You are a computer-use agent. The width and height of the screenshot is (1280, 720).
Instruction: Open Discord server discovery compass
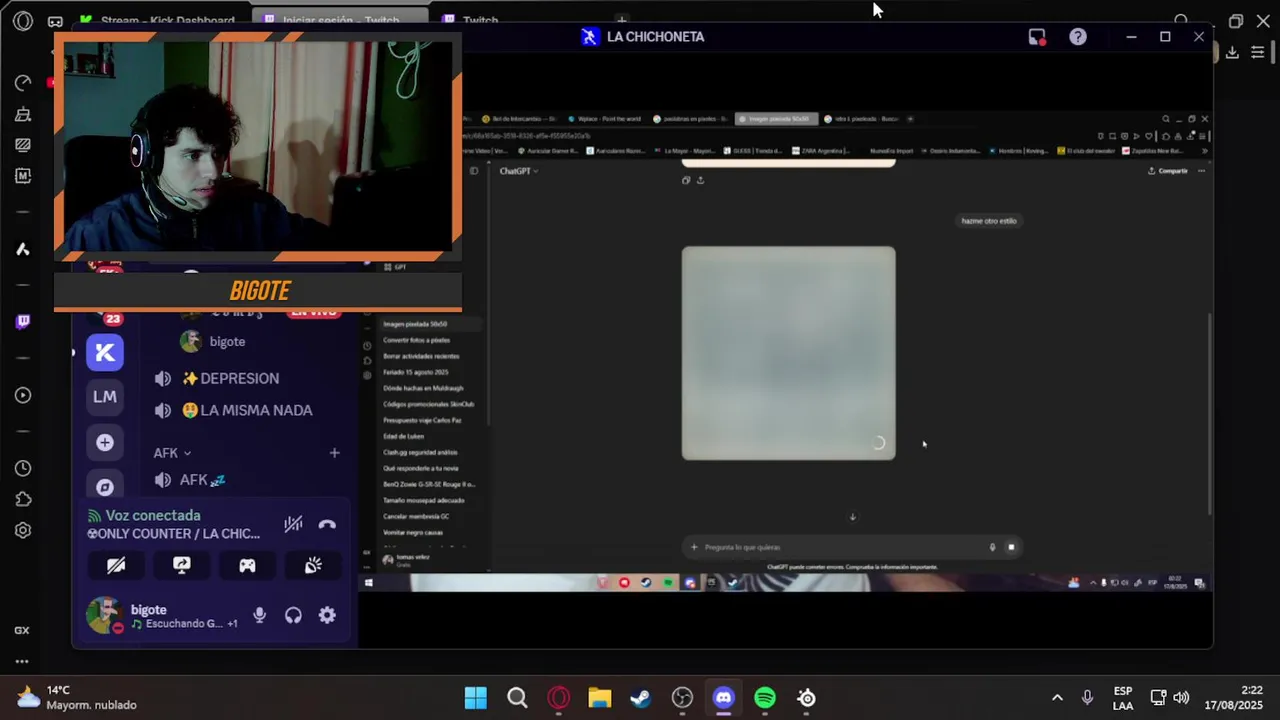(x=105, y=486)
